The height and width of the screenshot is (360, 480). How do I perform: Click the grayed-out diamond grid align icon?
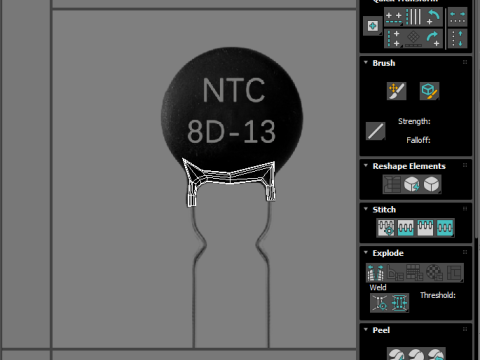tap(414, 39)
